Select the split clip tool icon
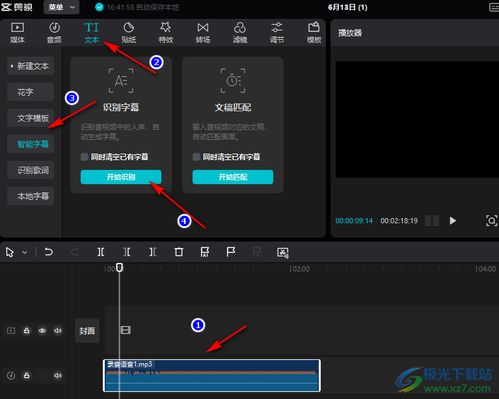Screen dimensions: 499x399 coord(101,252)
